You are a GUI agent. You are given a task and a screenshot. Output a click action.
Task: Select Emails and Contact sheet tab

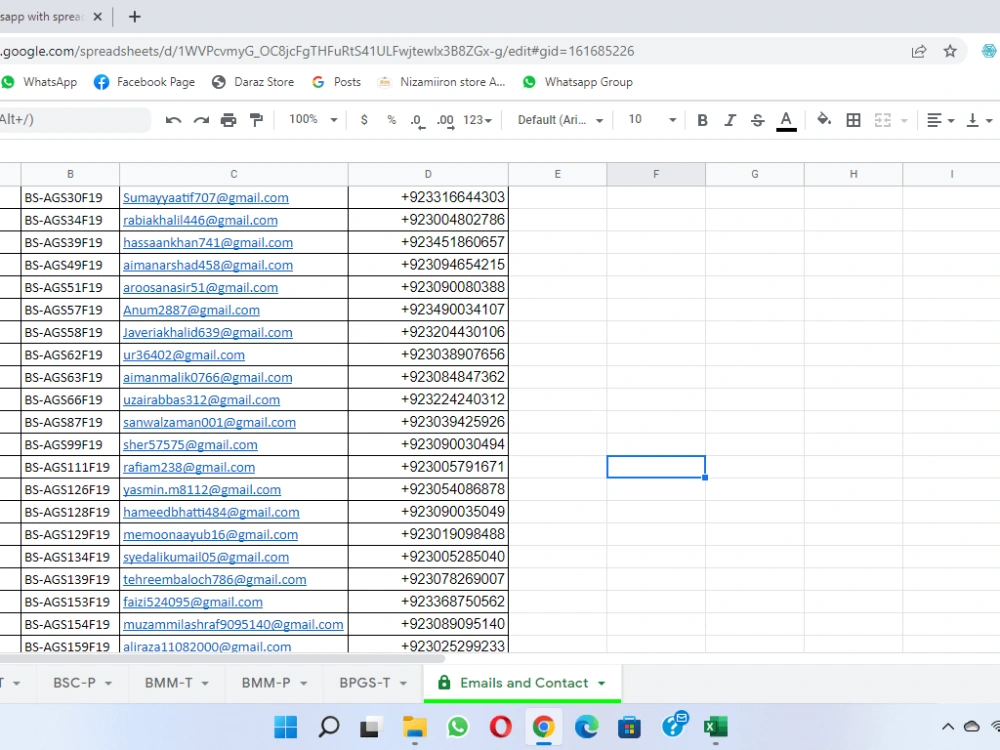coord(524,682)
